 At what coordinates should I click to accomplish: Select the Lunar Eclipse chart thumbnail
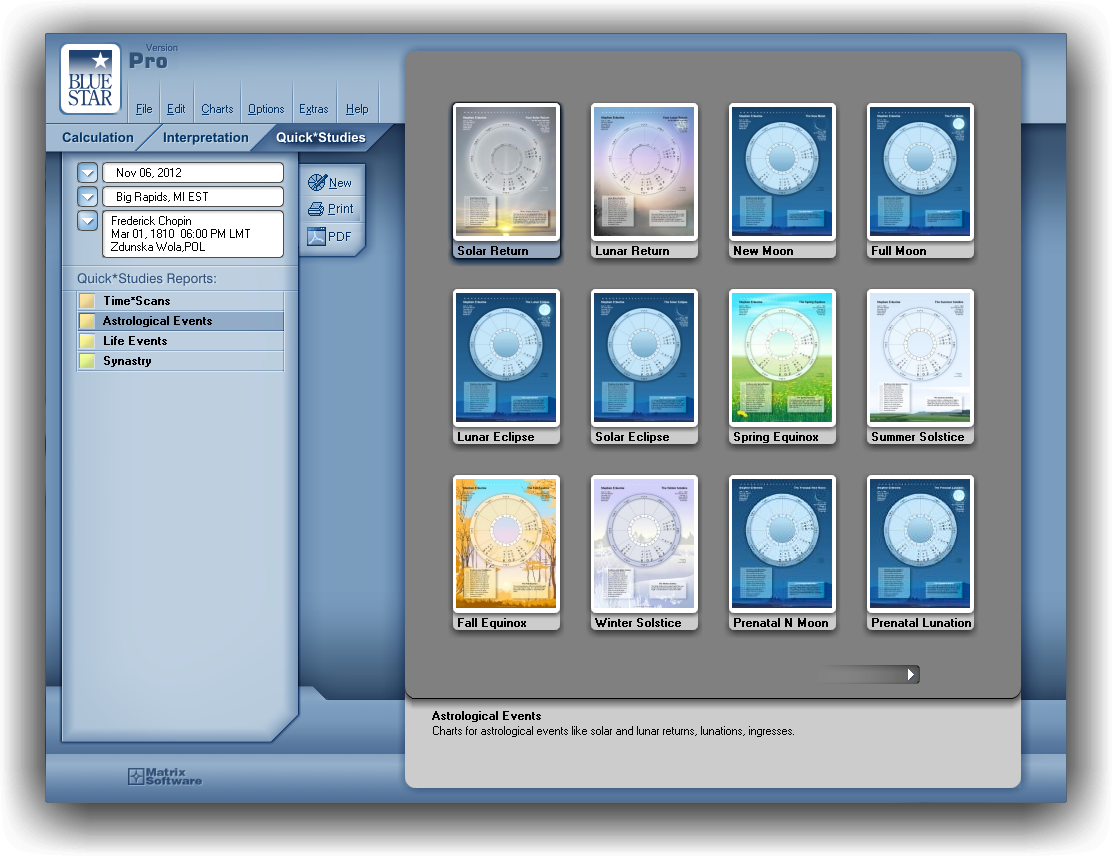coord(506,357)
